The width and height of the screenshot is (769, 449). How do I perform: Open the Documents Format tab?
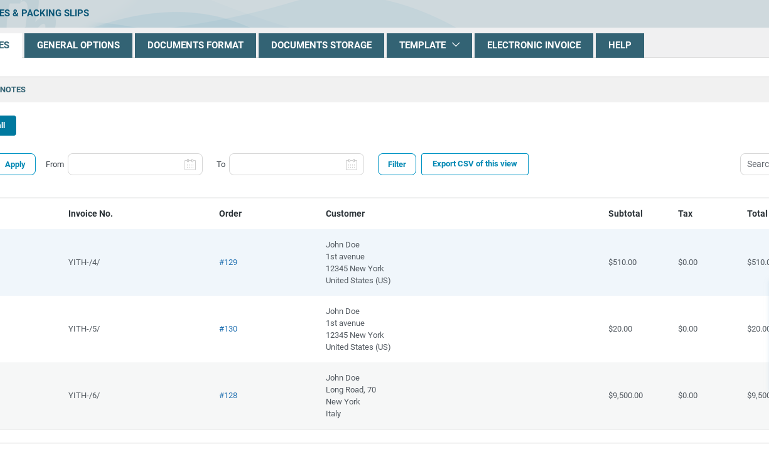(195, 45)
